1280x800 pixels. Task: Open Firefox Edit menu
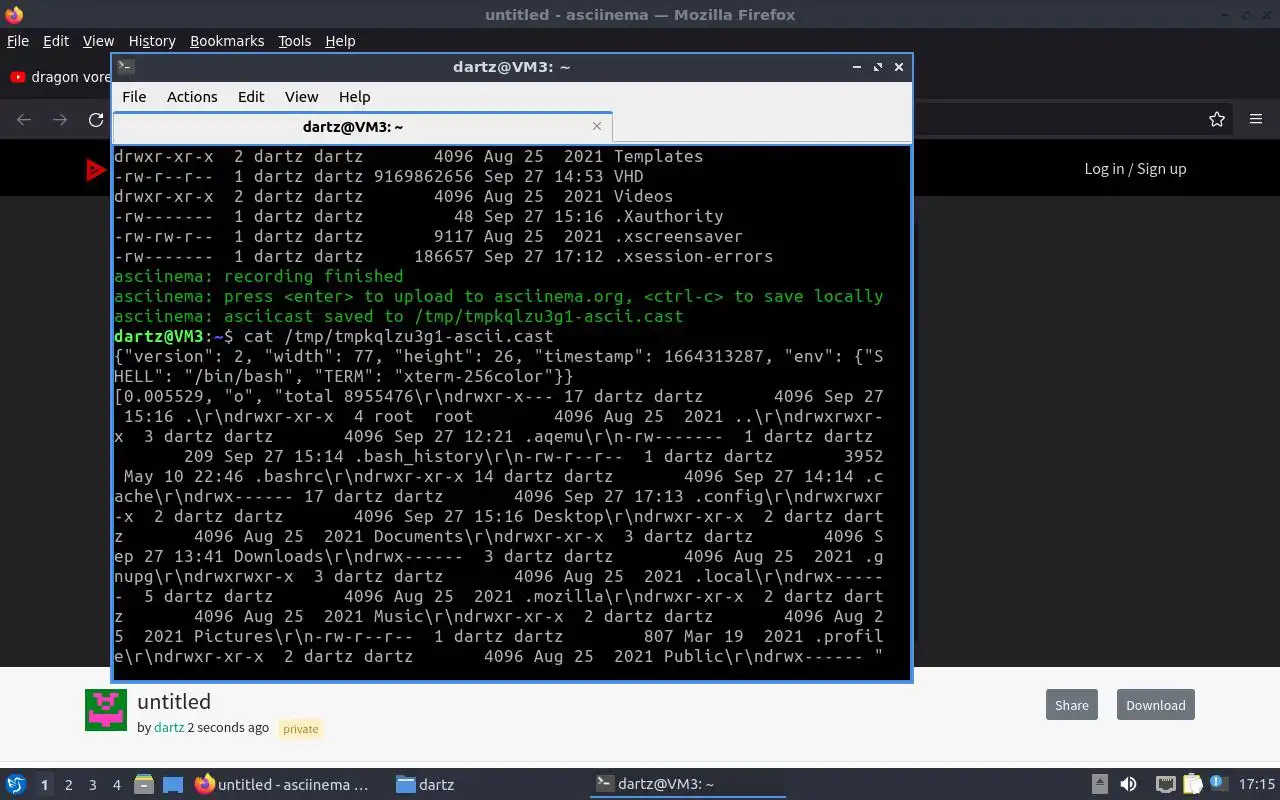[56, 41]
